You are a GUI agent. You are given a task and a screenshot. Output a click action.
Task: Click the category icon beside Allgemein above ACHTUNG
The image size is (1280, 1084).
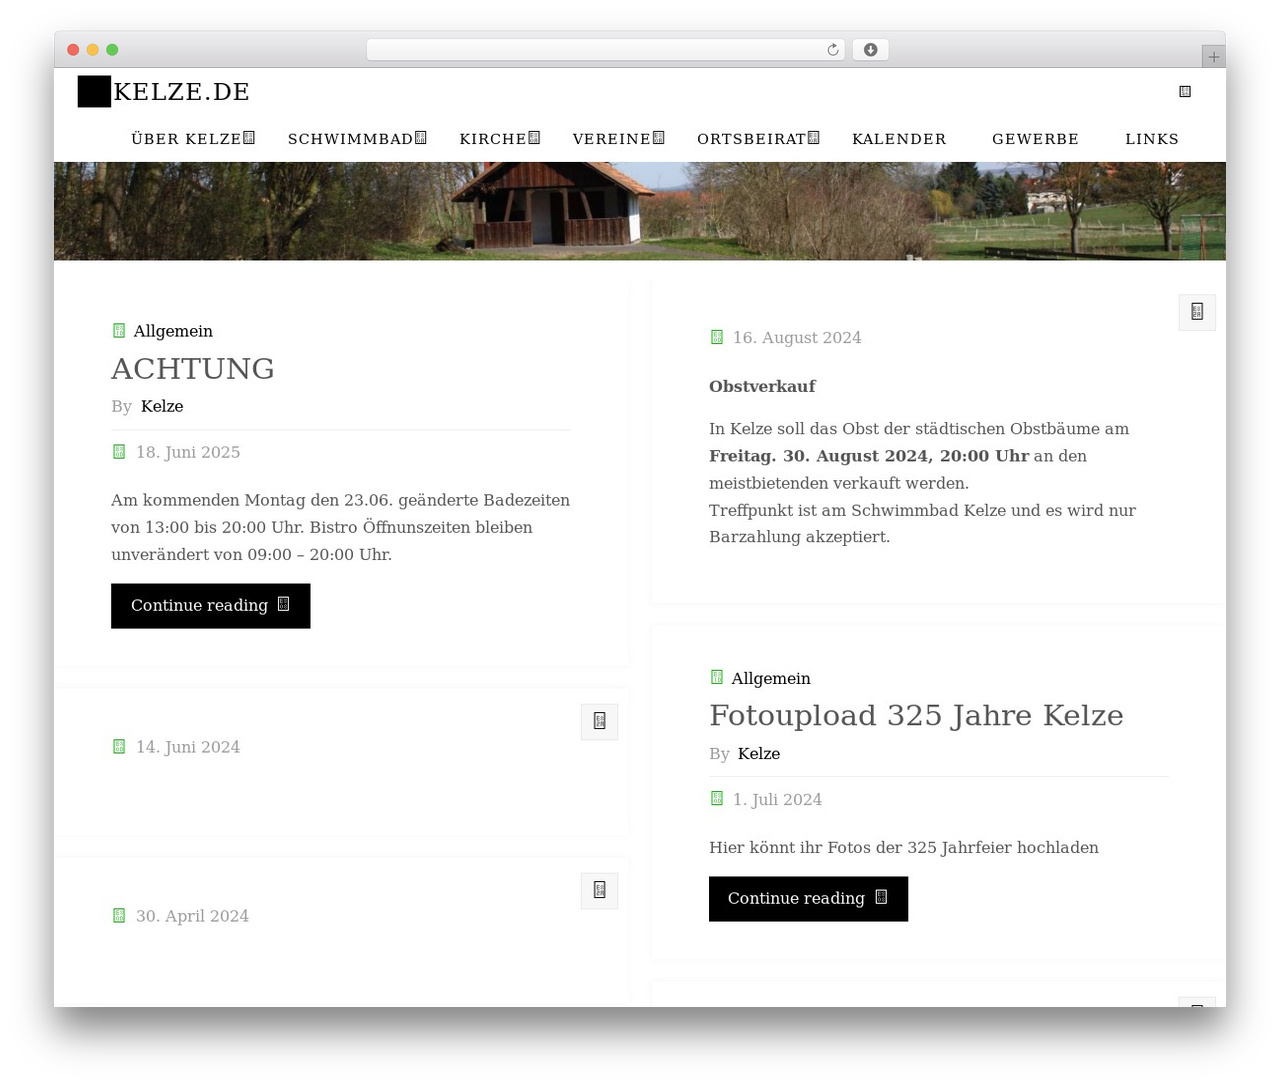119,331
